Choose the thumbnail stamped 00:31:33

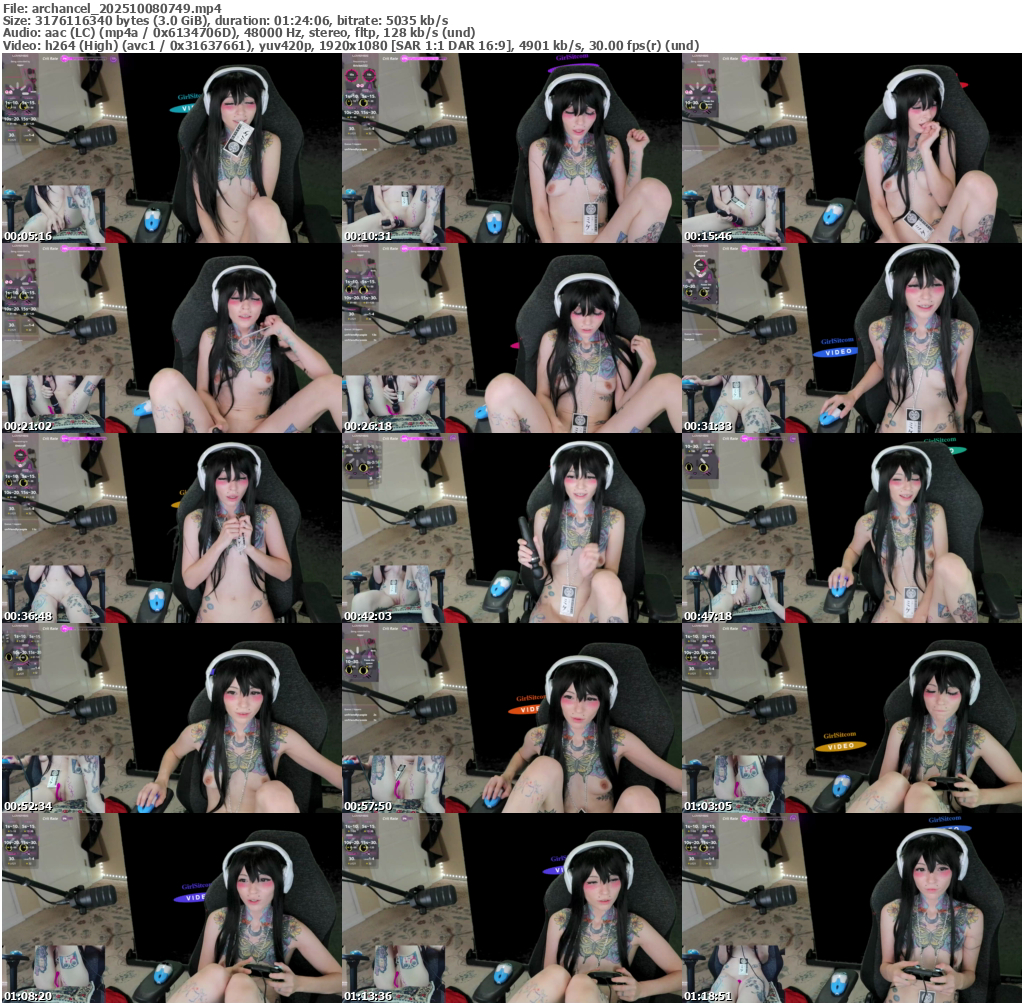coord(852,338)
